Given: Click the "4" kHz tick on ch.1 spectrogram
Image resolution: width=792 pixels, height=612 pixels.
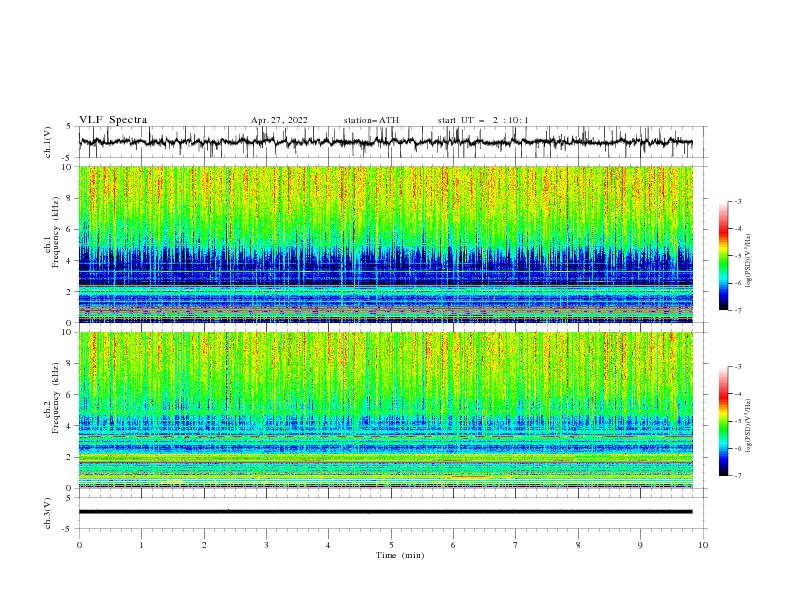Looking at the screenshot, I should click(x=70, y=261).
